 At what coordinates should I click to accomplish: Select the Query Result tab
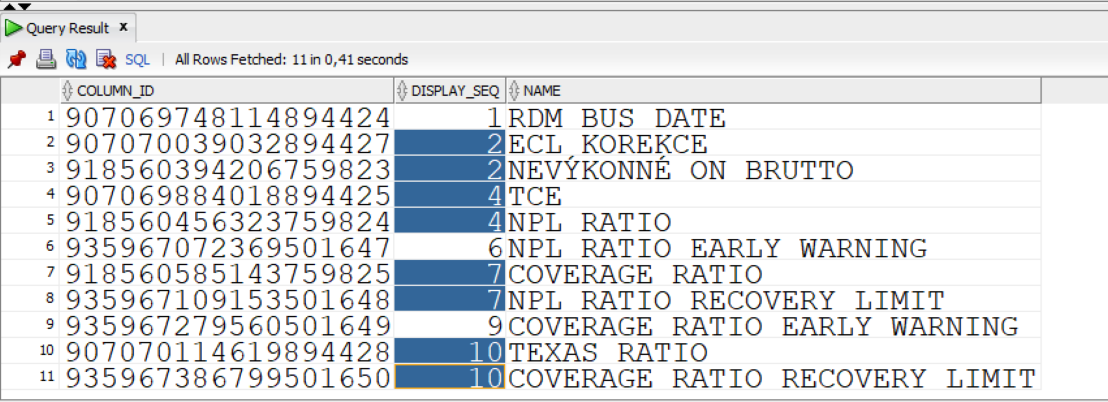point(69,28)
